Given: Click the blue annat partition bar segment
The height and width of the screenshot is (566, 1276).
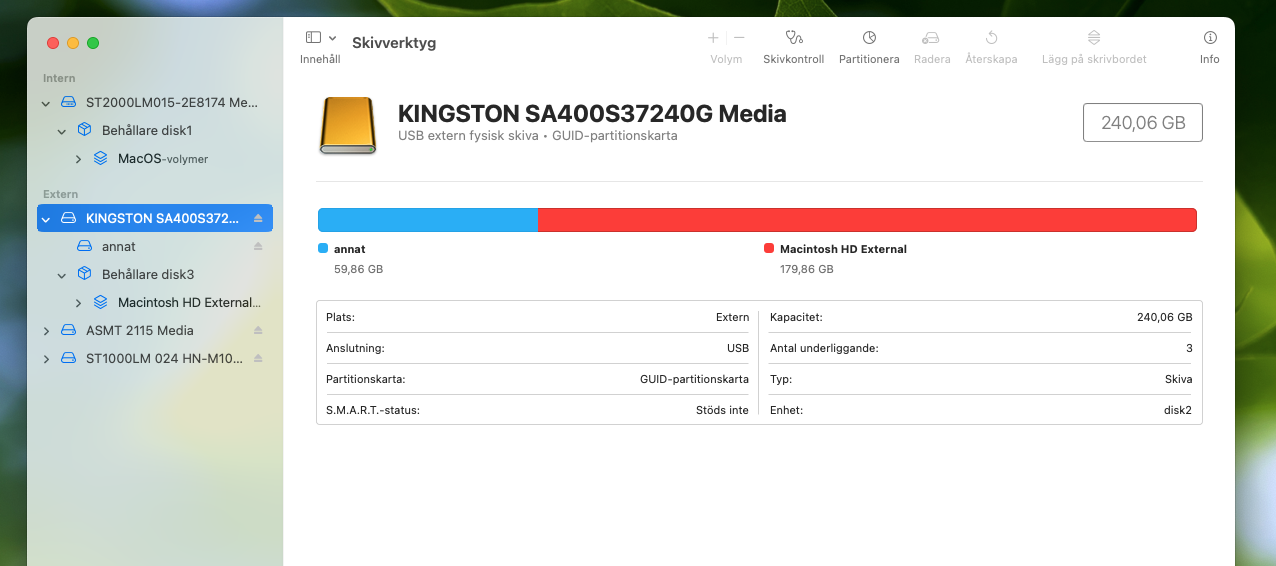Looking at the screenshot, I should pyautogui.click(x=428, y=220).
